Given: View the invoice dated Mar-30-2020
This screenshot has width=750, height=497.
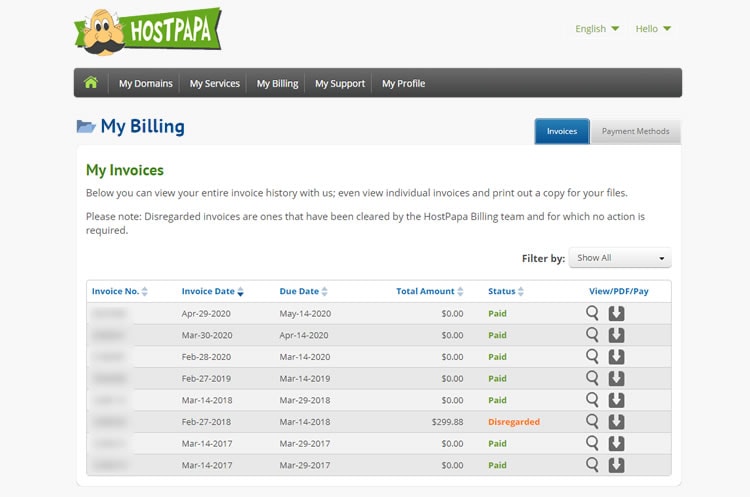Looking at the screenshot, I should pyautogui.click(x=592, y=334).
